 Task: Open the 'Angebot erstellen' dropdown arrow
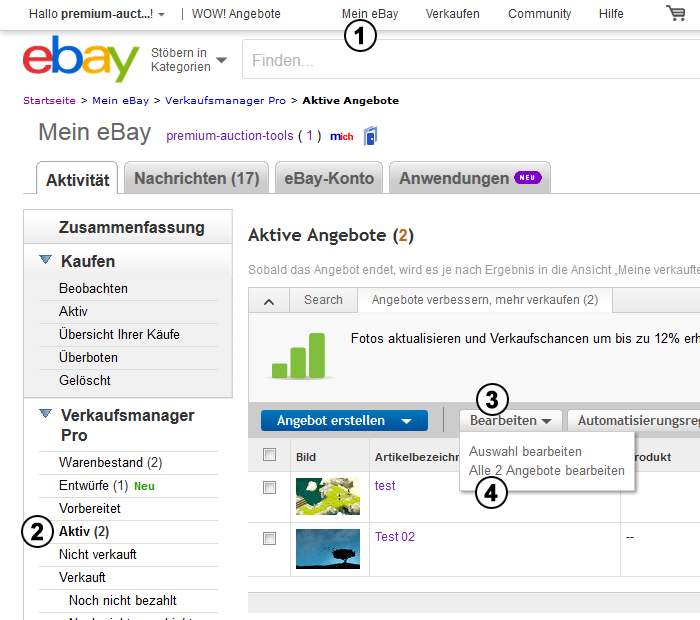406,421
